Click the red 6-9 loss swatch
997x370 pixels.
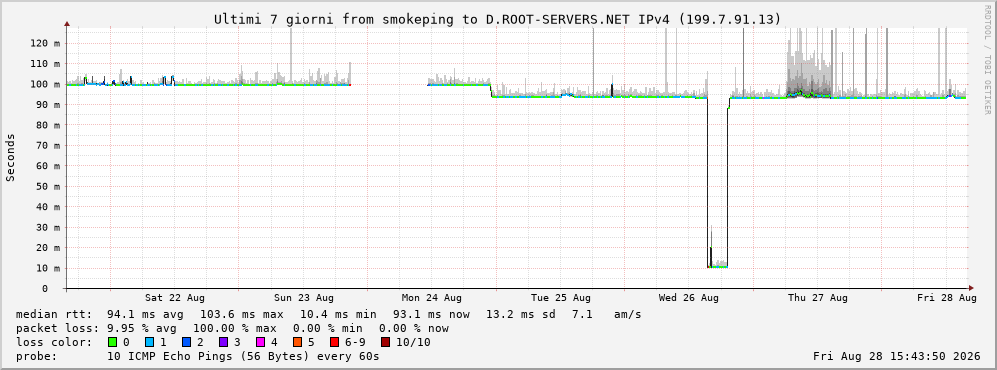click(x=334, y=342)
